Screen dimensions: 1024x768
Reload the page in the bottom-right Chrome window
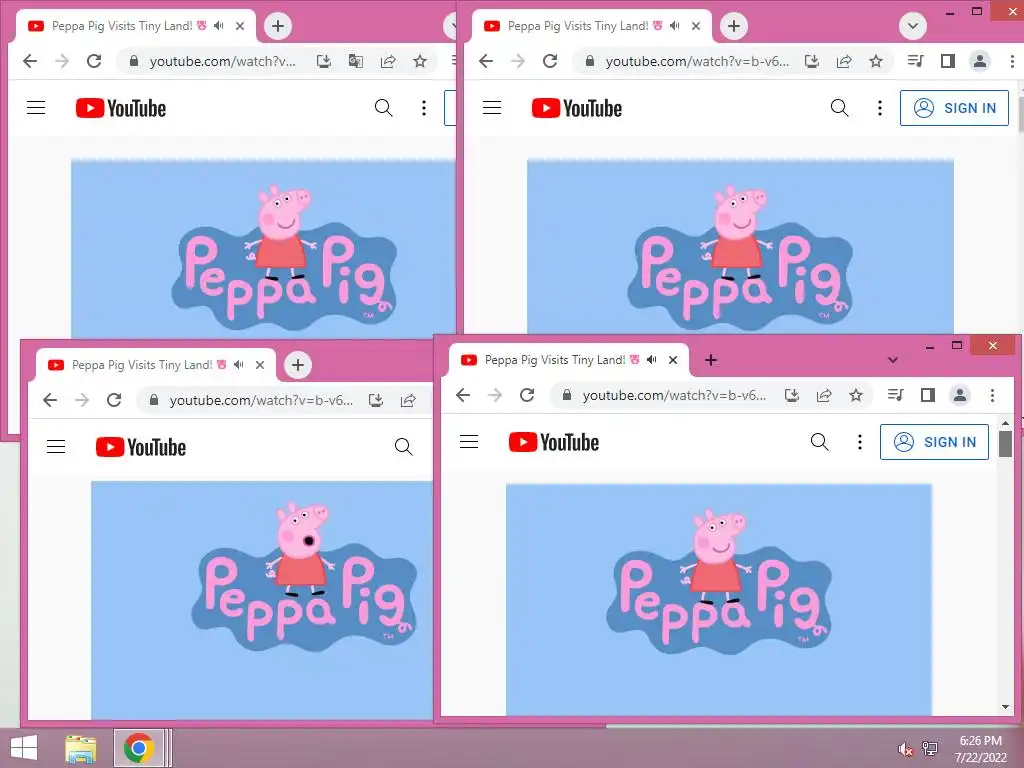tap(527, 395)
